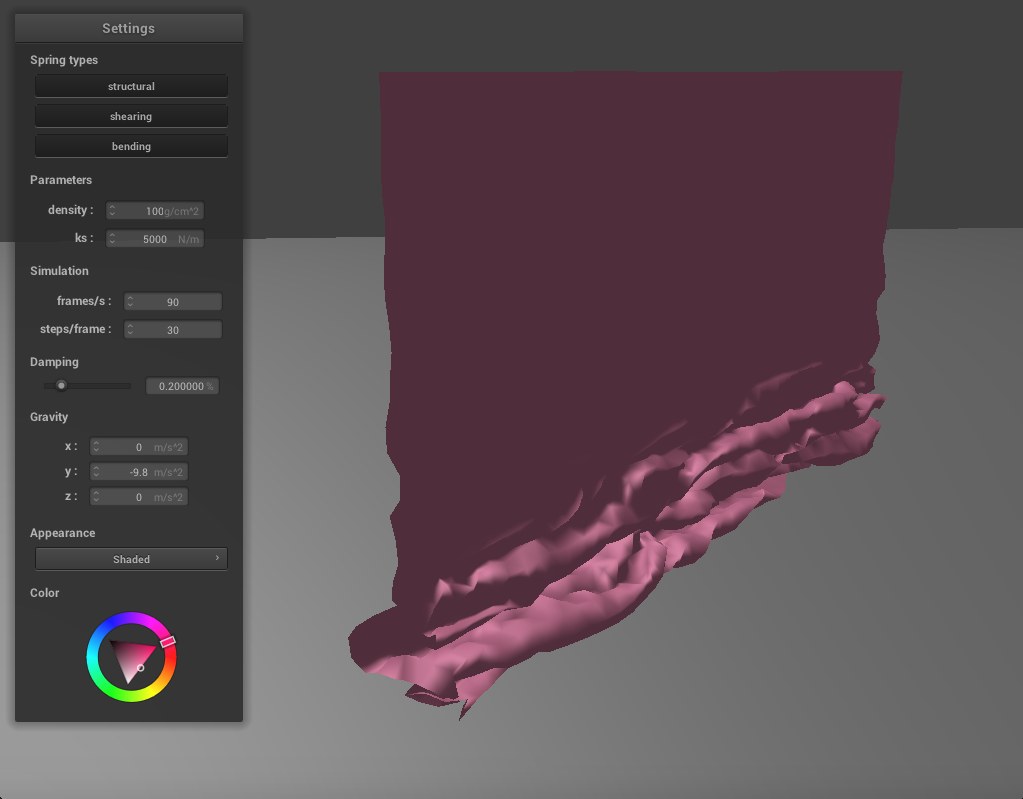Click the steps/frame spinner arrows
The image size is (1023, 799).
point(130,330)
